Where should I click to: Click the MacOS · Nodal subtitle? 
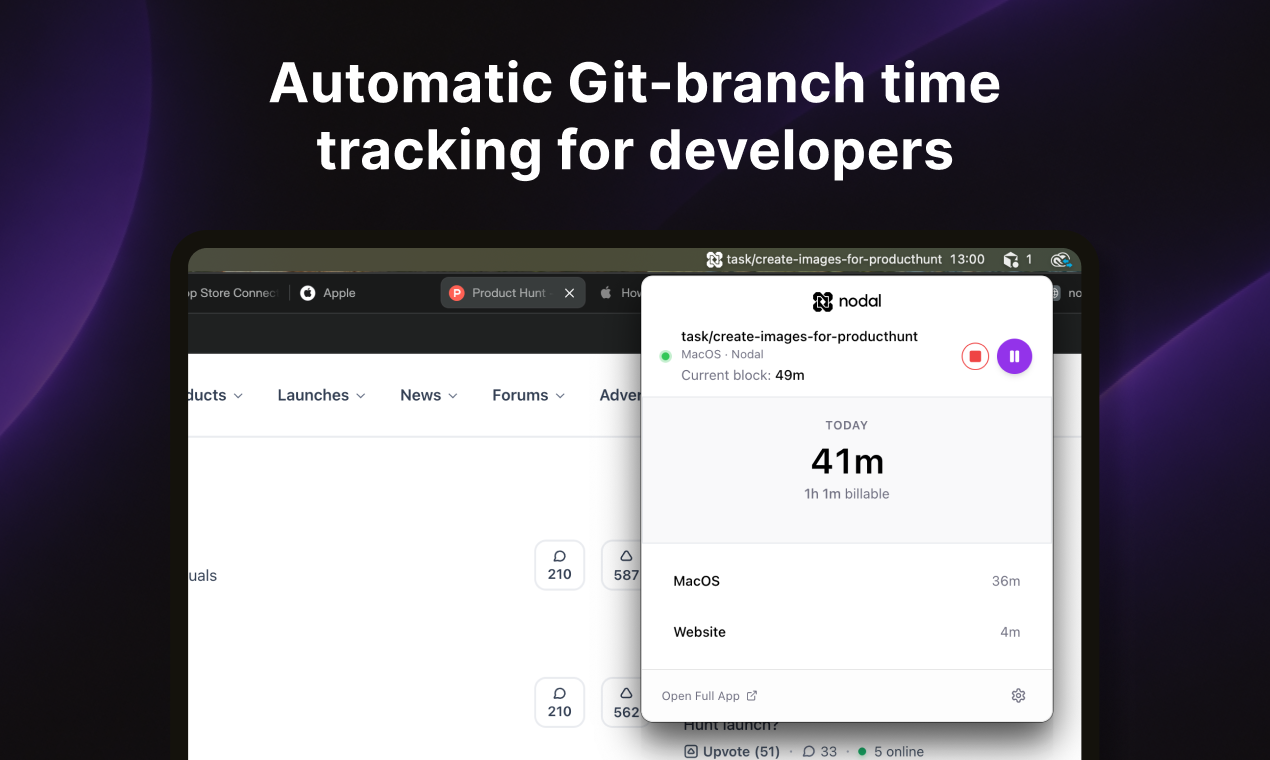[x=722, y=355]
